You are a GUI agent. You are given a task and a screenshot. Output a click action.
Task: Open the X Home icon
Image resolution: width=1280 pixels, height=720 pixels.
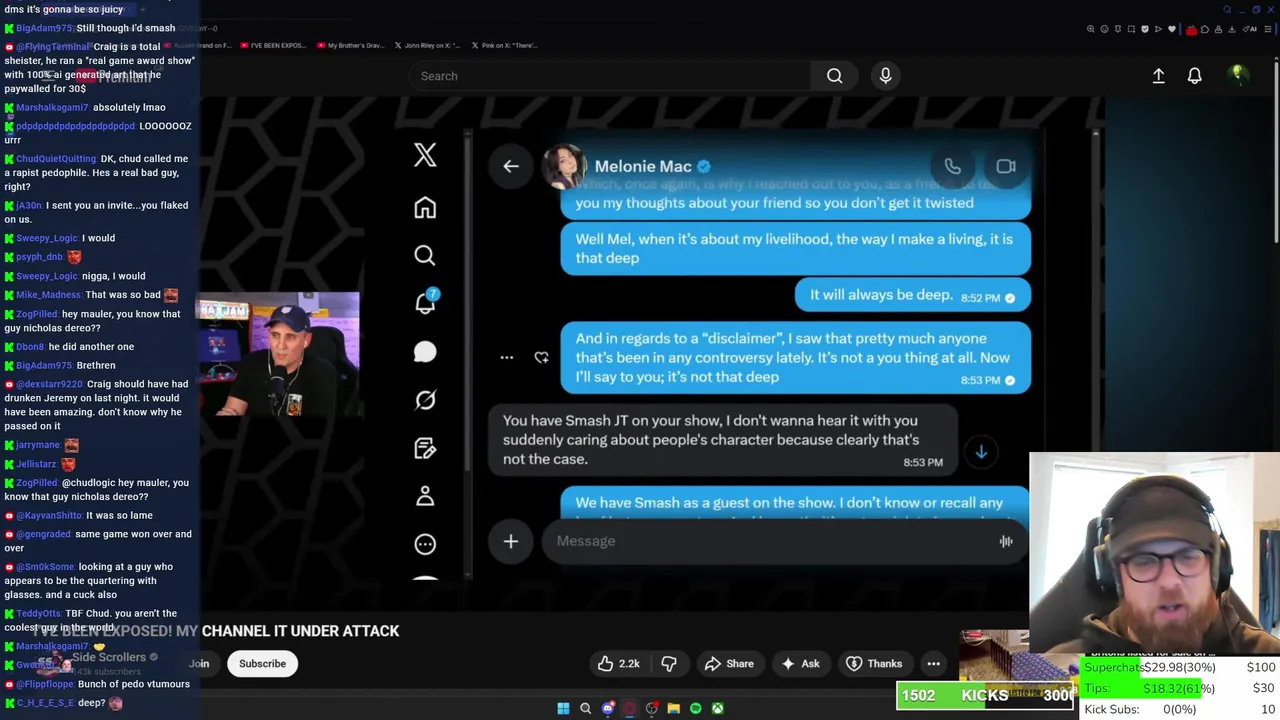click(x=425, y=207)
